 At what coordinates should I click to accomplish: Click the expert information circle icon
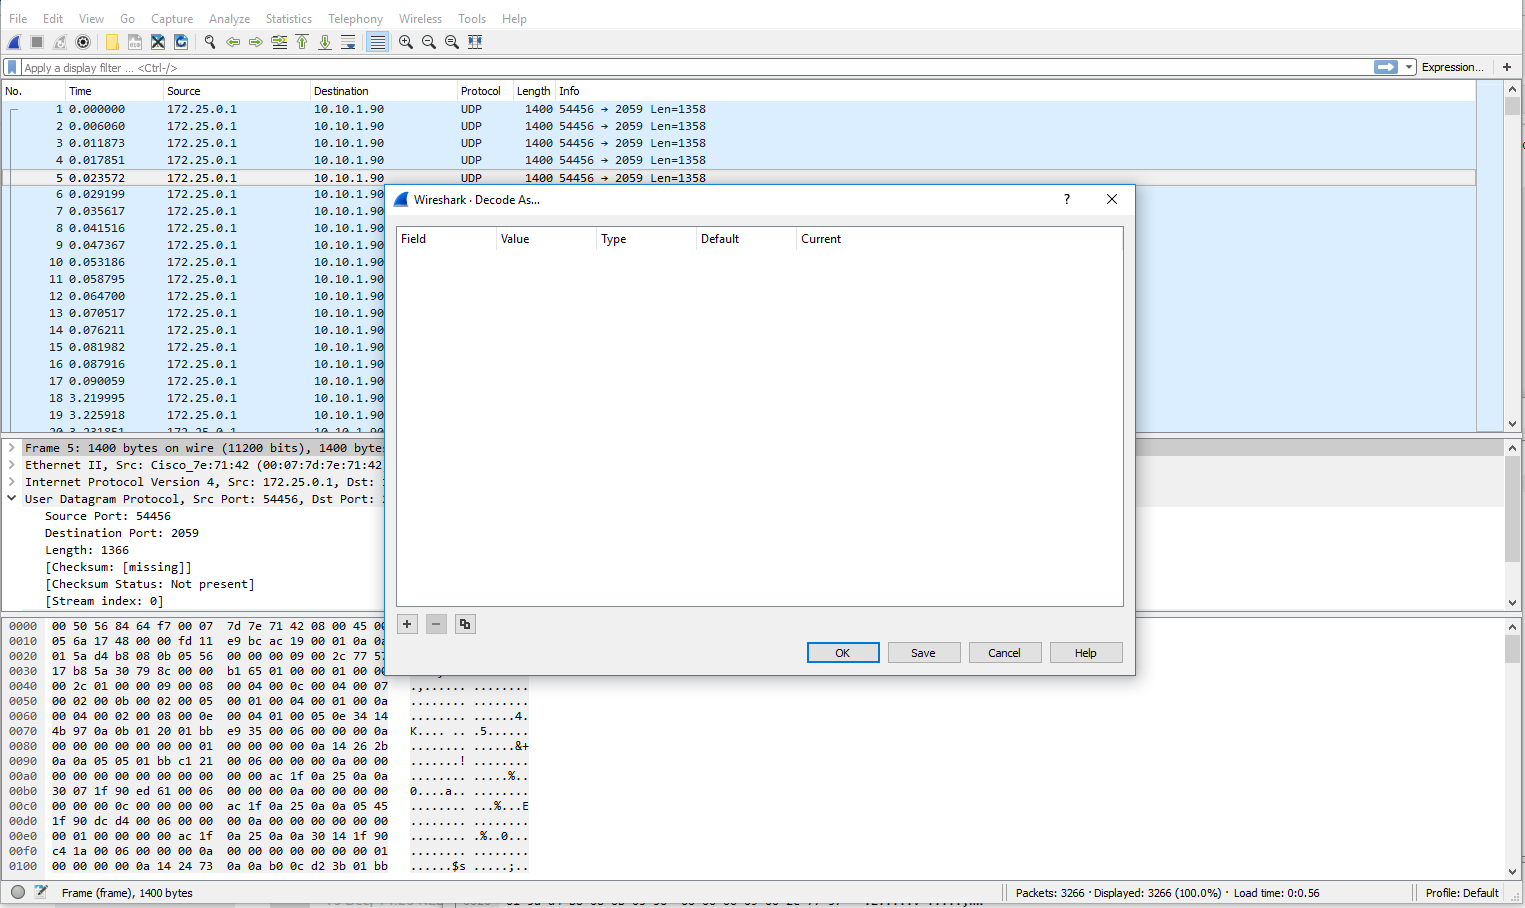tap(18, 892)
